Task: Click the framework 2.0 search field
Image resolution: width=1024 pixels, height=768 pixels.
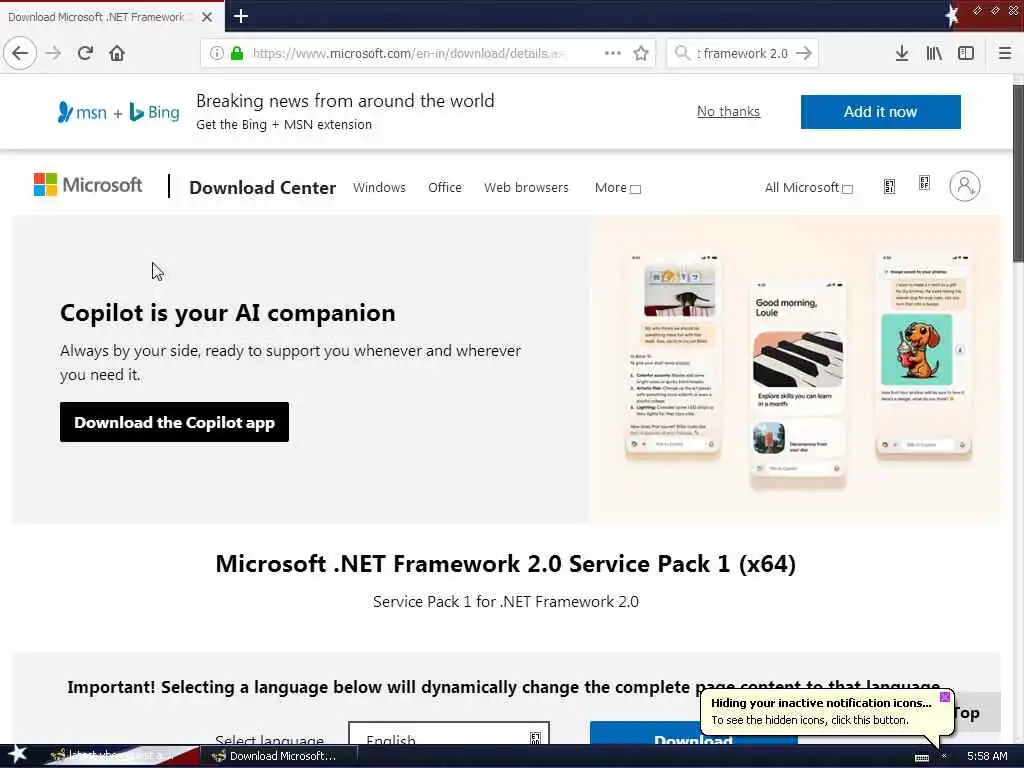Action: [x=742, y=53]
